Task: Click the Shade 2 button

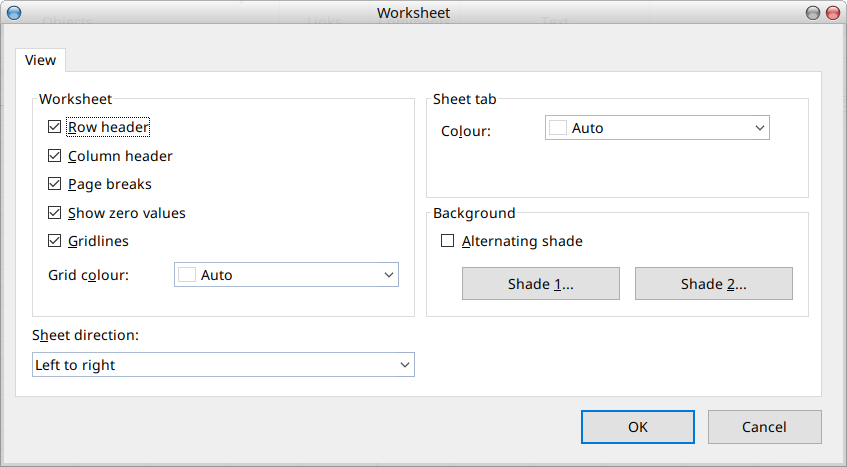Action: [x=713, y=284]
